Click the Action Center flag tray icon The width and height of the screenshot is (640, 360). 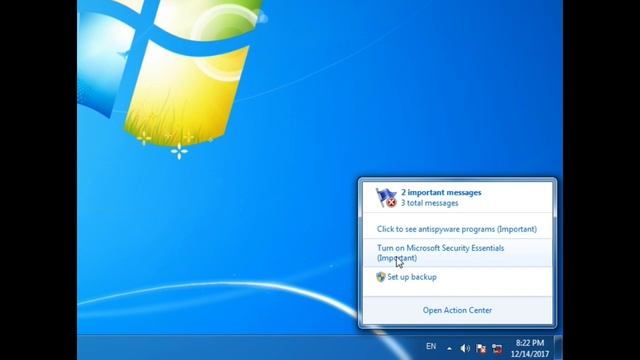coord(481,348)
